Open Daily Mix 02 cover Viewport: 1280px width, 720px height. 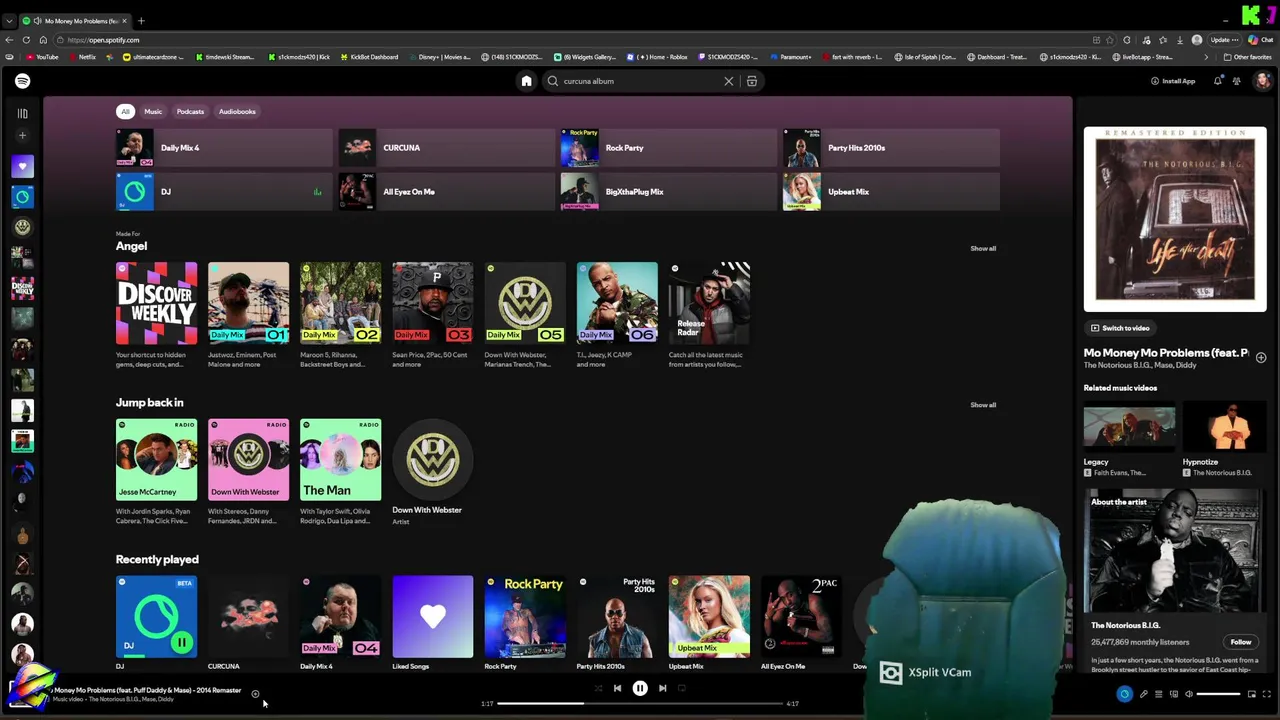(x=340, y=303)
